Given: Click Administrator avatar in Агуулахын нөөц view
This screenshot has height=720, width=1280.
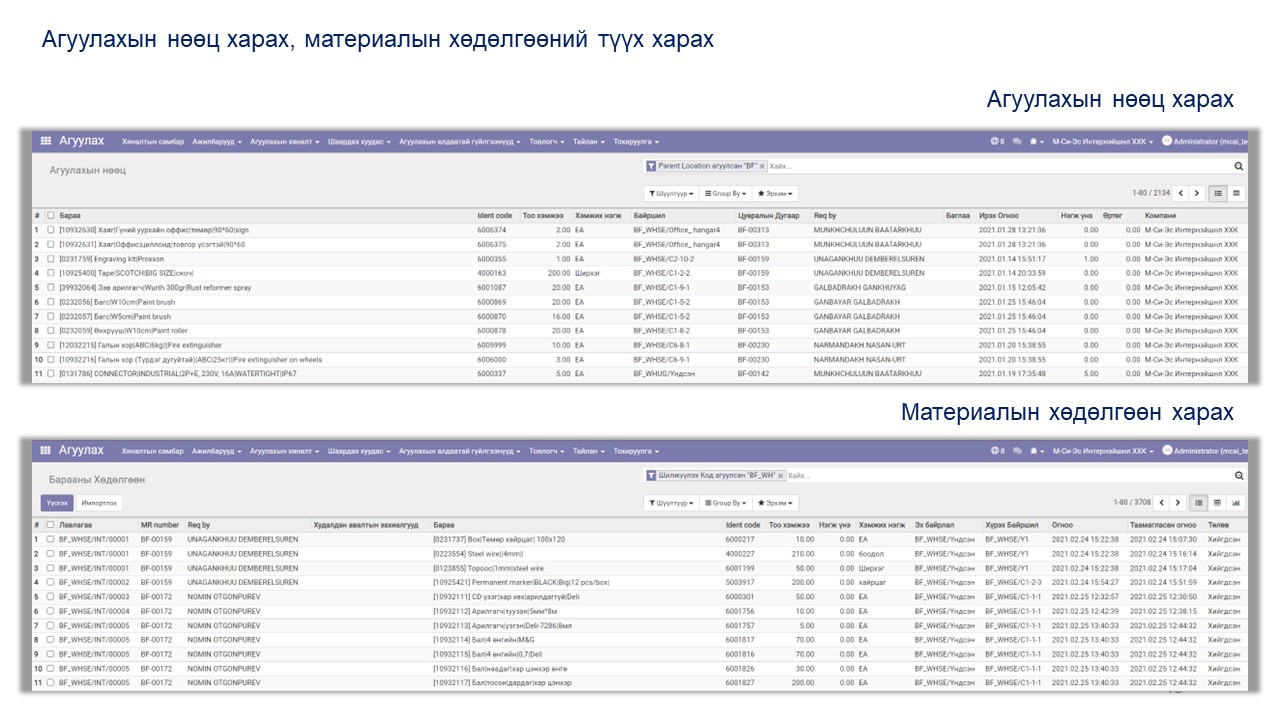Looking at the screenshot, I should [1167, 142].
